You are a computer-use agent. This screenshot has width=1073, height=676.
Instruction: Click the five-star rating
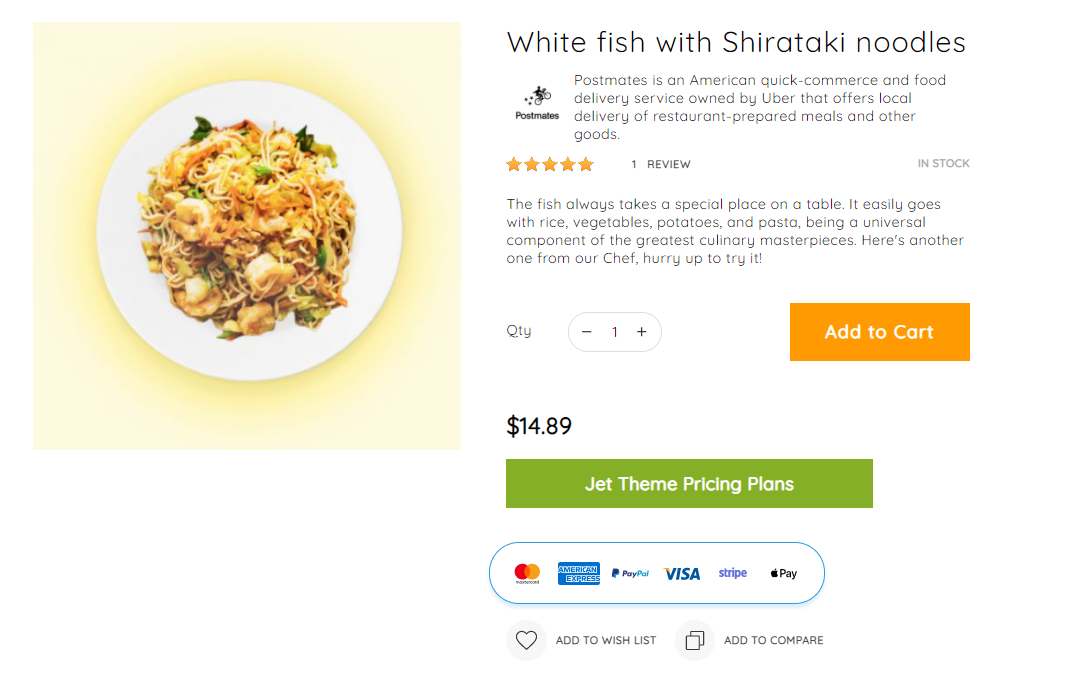pyautogui.click(x=550, y=164)
